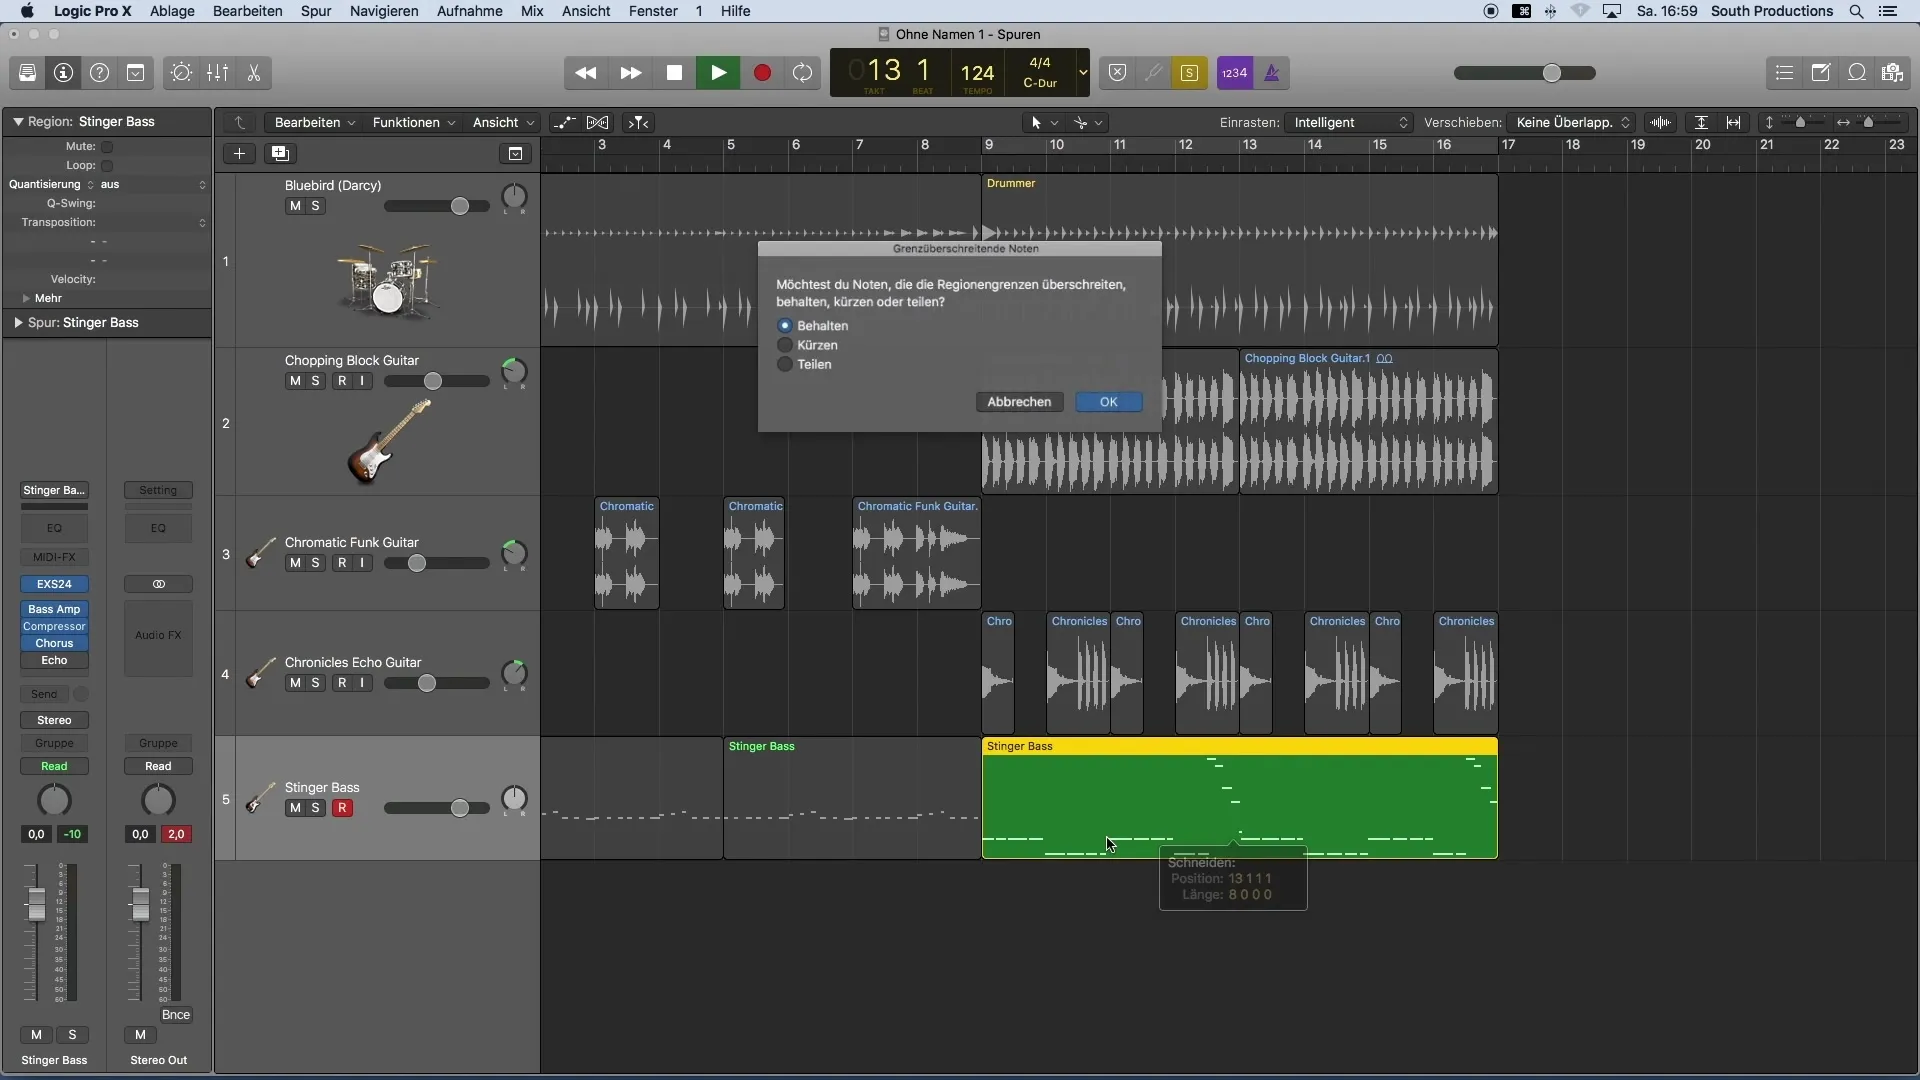Open the Bass Amp plug-in slot
Image resolution: width=1920 pixels, height=1080 pixels.
[x=54, y=609]
